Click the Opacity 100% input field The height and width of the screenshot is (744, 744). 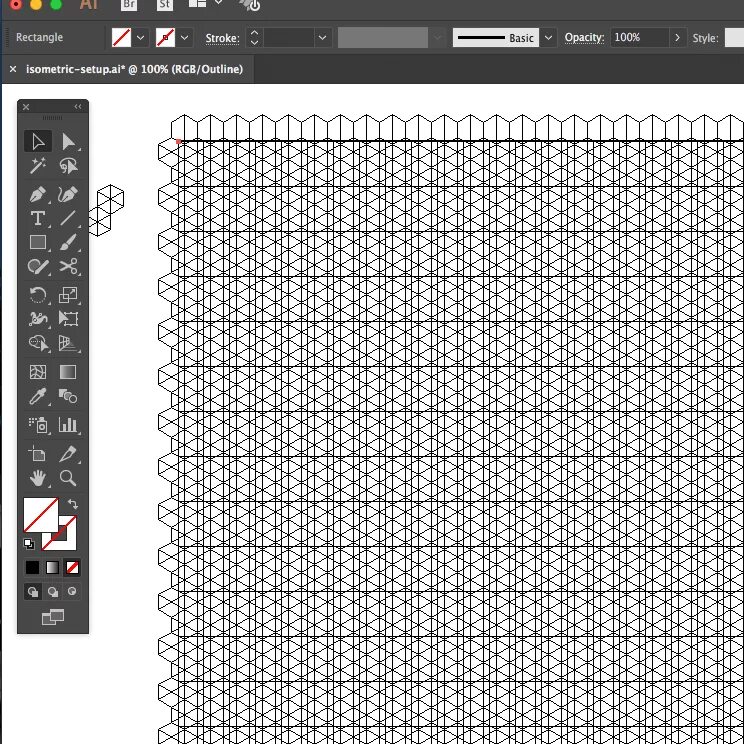coord(639,37)
